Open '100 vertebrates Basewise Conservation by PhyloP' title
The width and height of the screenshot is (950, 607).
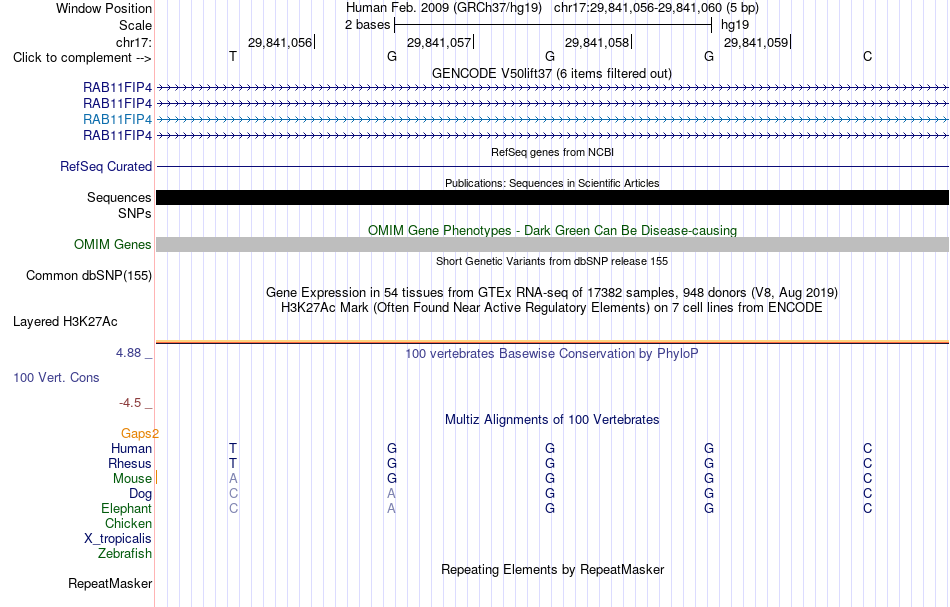click(552, 353)
